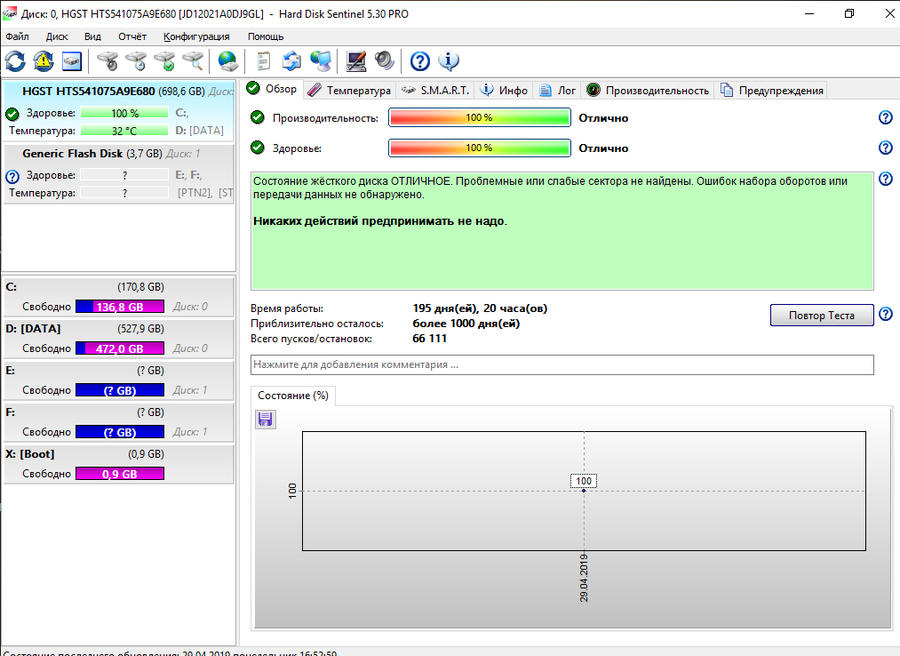Screen dimensions: 900x656
Task: Click the toolbar info bubble icon
Action: pyautogui.click(x=449, y=61)
